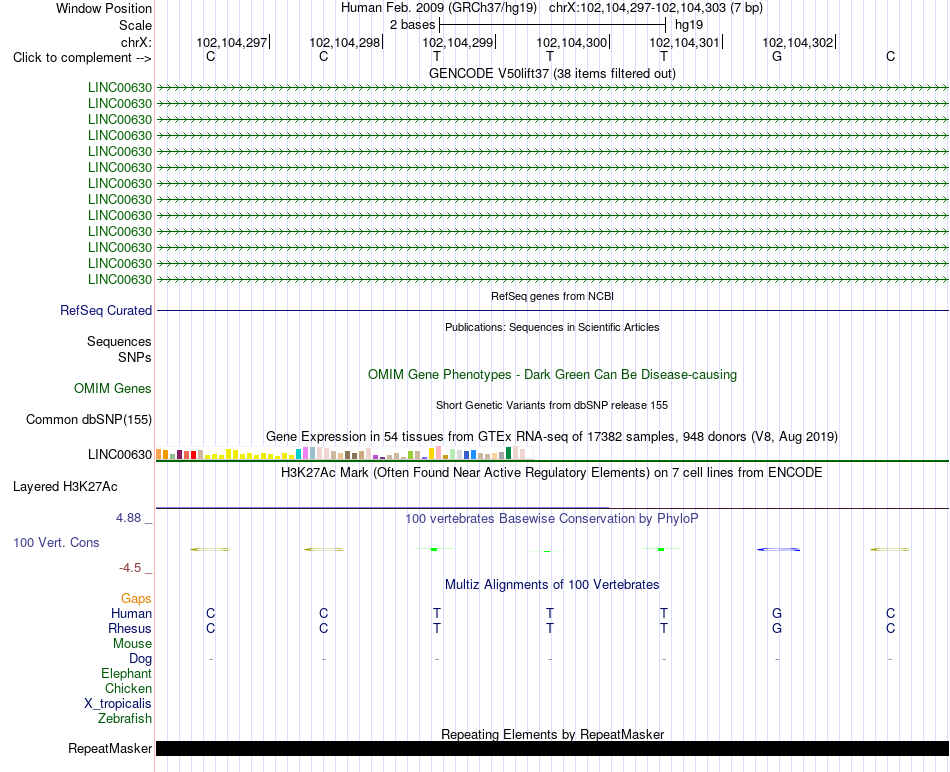Click the Chicken species label
950x772 pixels.
(x=128, y=688)
